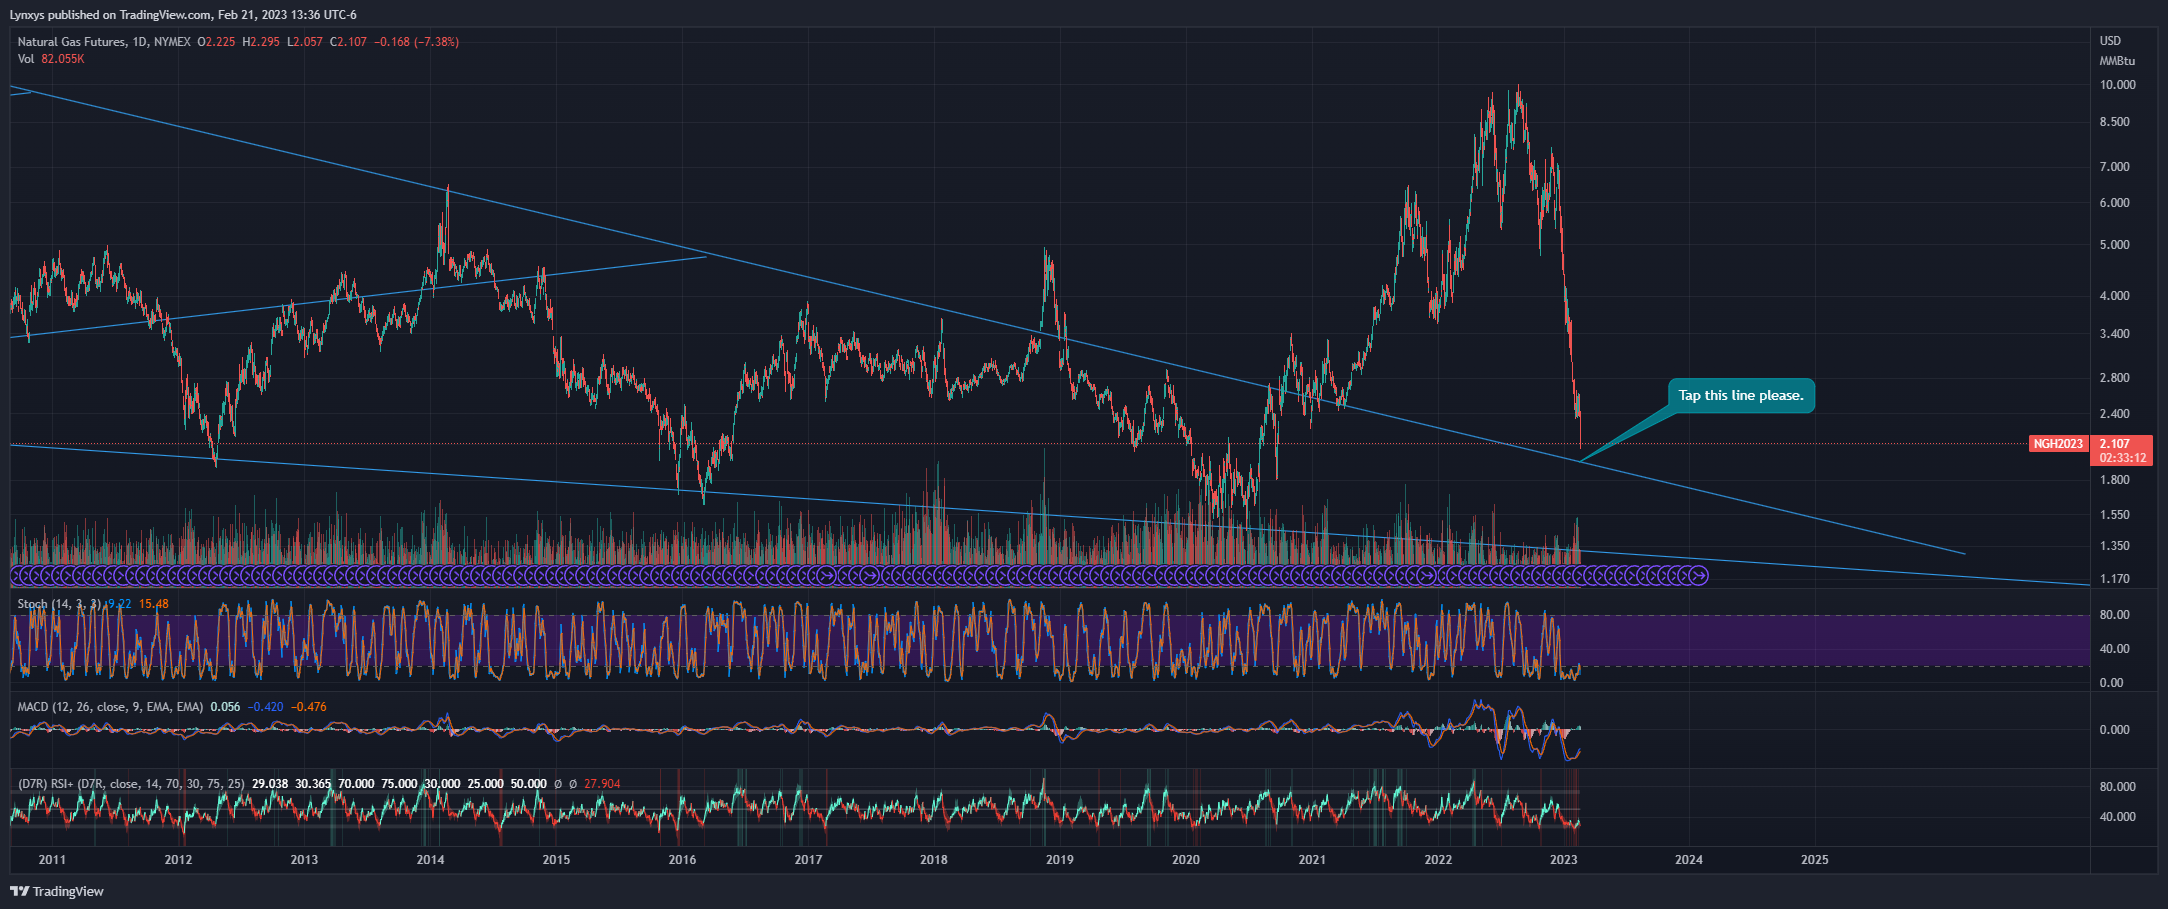
Task: Click the 'Lynxys published on TradingView.com' header text
Action: [x=110, y=15]
